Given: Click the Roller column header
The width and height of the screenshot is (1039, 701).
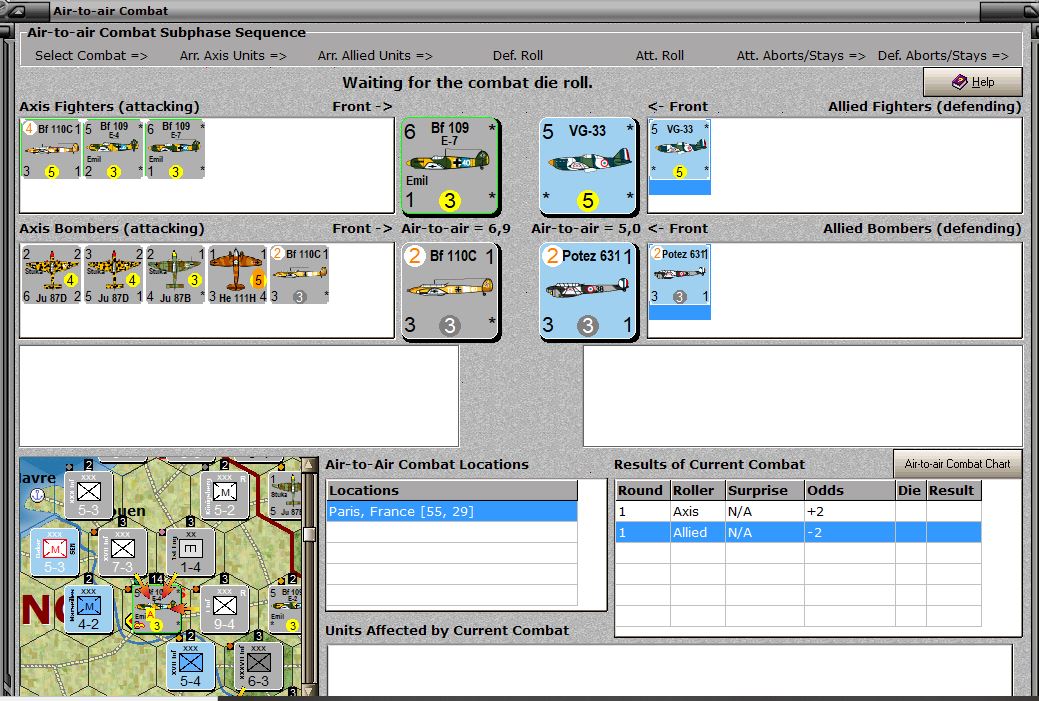Looking at the screenshot, I should pyautogui.click(x=698, y=490).
